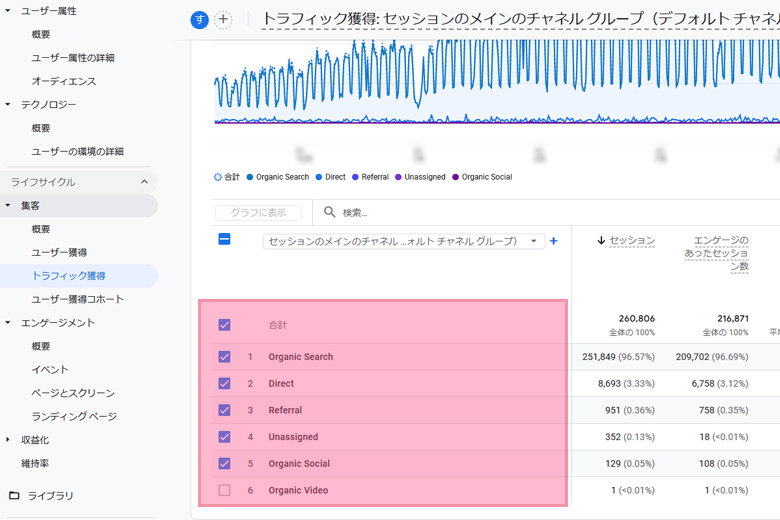The width and height of the screenshot is (780, 520).
Task: Click the 251,849 sessions value
Action: tap(599, 357)
